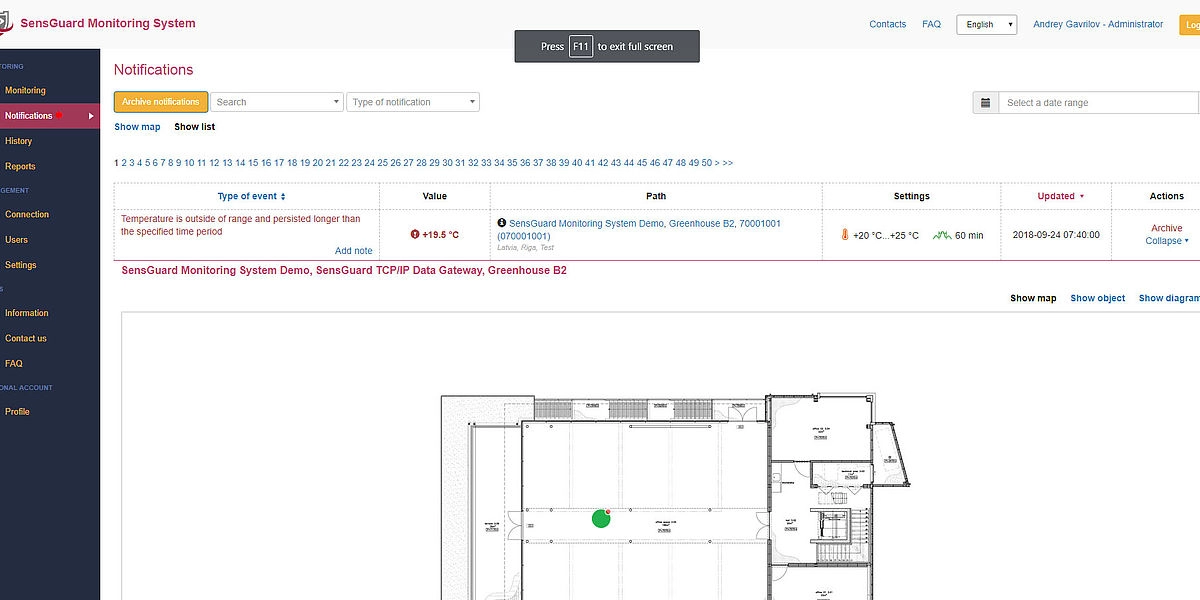This screenshot has width=1200, height=600.
Task: Click the thermometer icon in Settings column
Action: [845, 236]
